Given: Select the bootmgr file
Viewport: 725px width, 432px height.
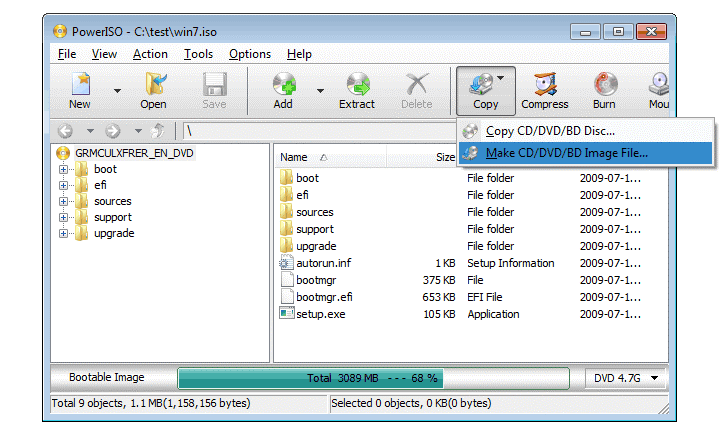Looking at the screenshot, I should pyautogui.click(x=316, y=280).
